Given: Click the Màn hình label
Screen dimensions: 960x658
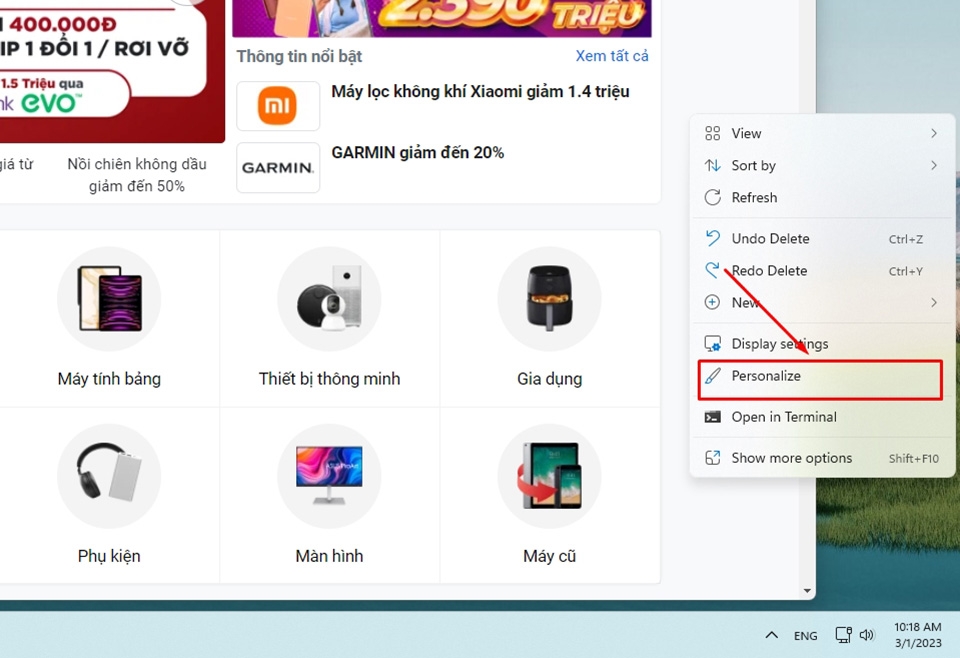Looking at the screenshot, I should 329,556.
